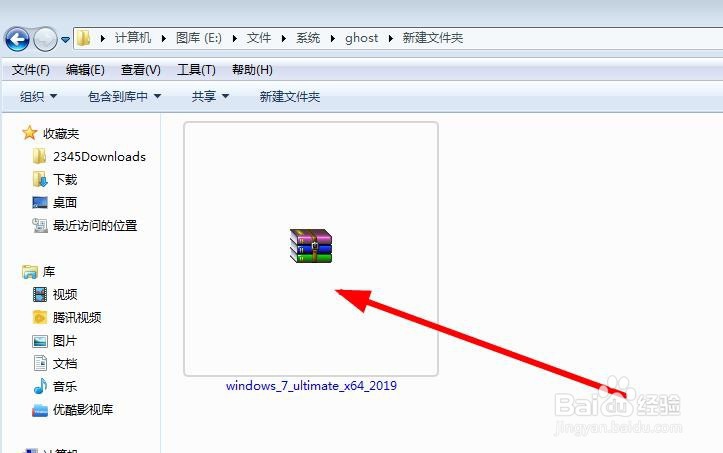Click the 桌面 desktop icon
The height and width of the screenshot is (453, 723).
point(40,202)
